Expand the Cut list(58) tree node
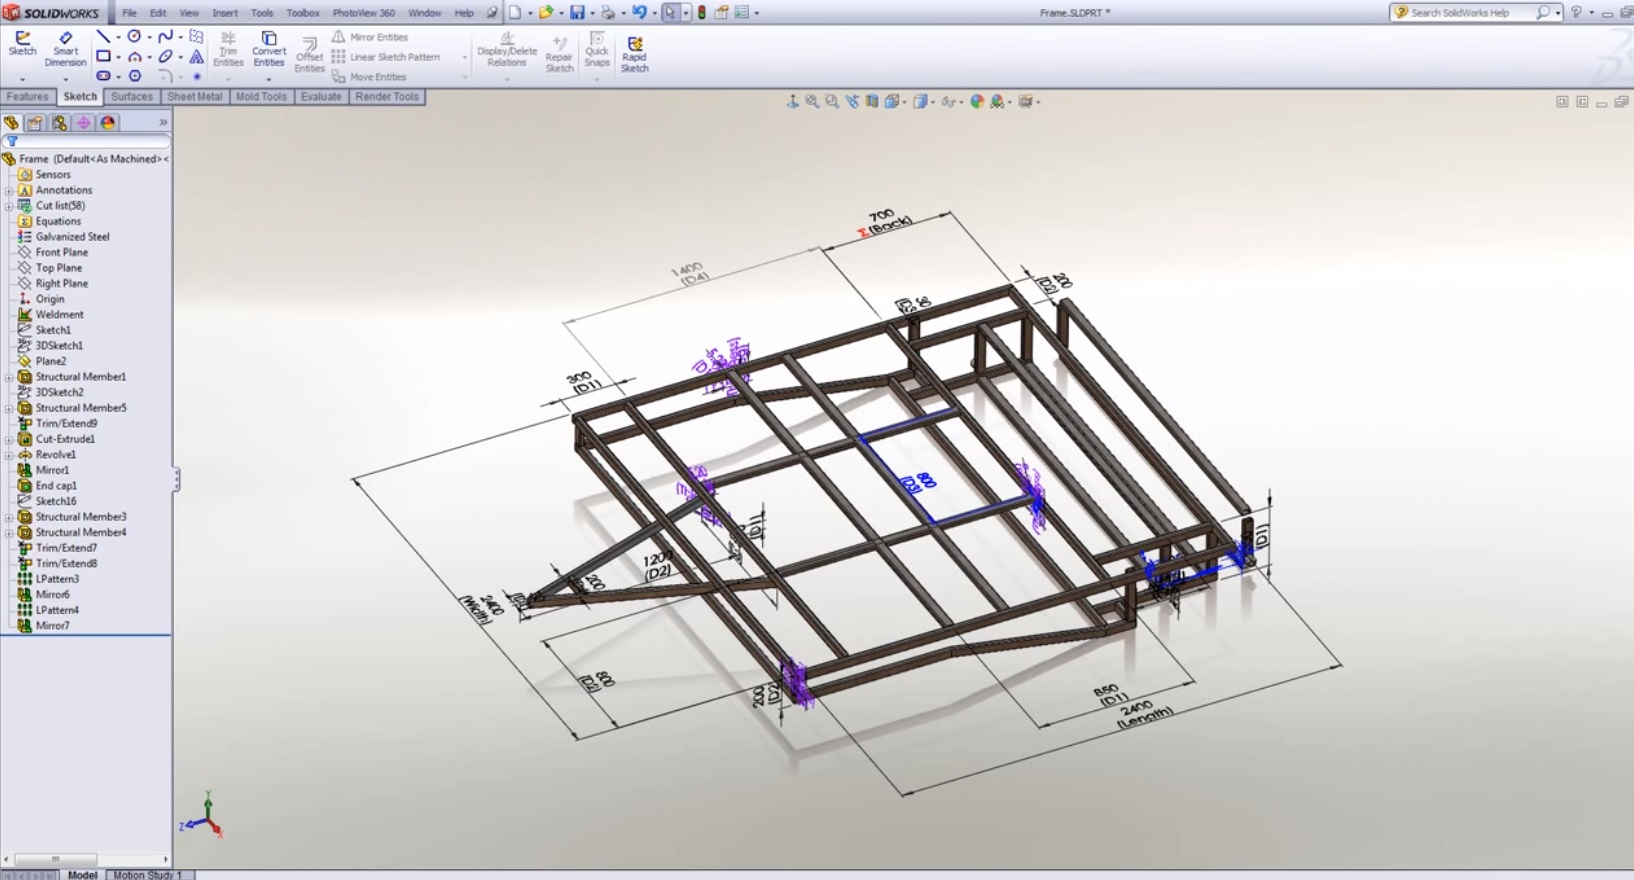The image size is (1634, 880). pos(9,206)
